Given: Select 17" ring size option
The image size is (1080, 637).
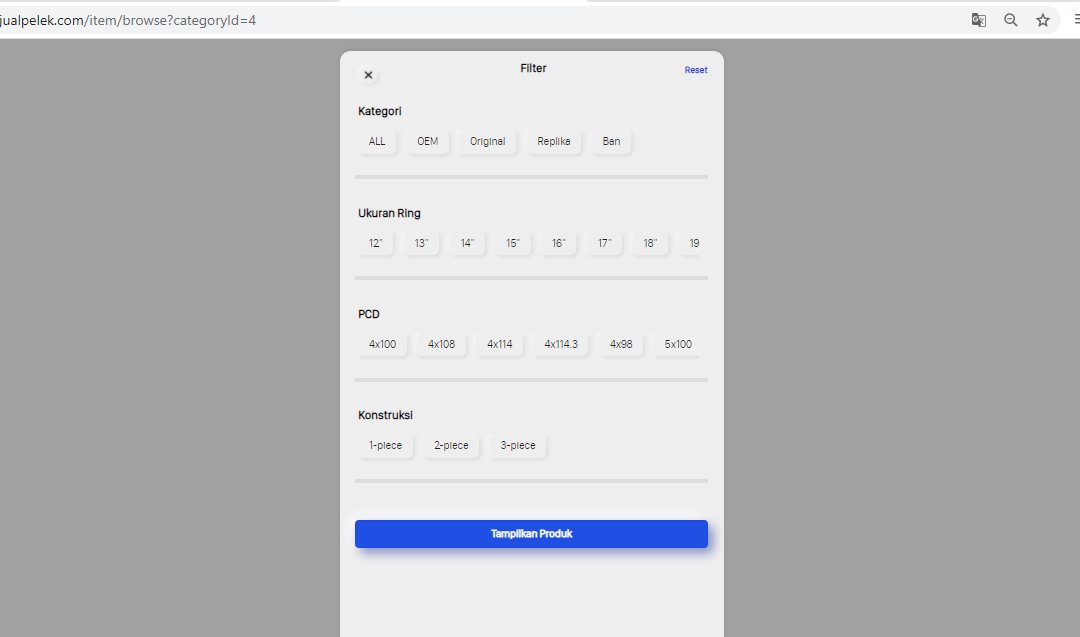Looking at the screenshot, I should click(604, 243).
